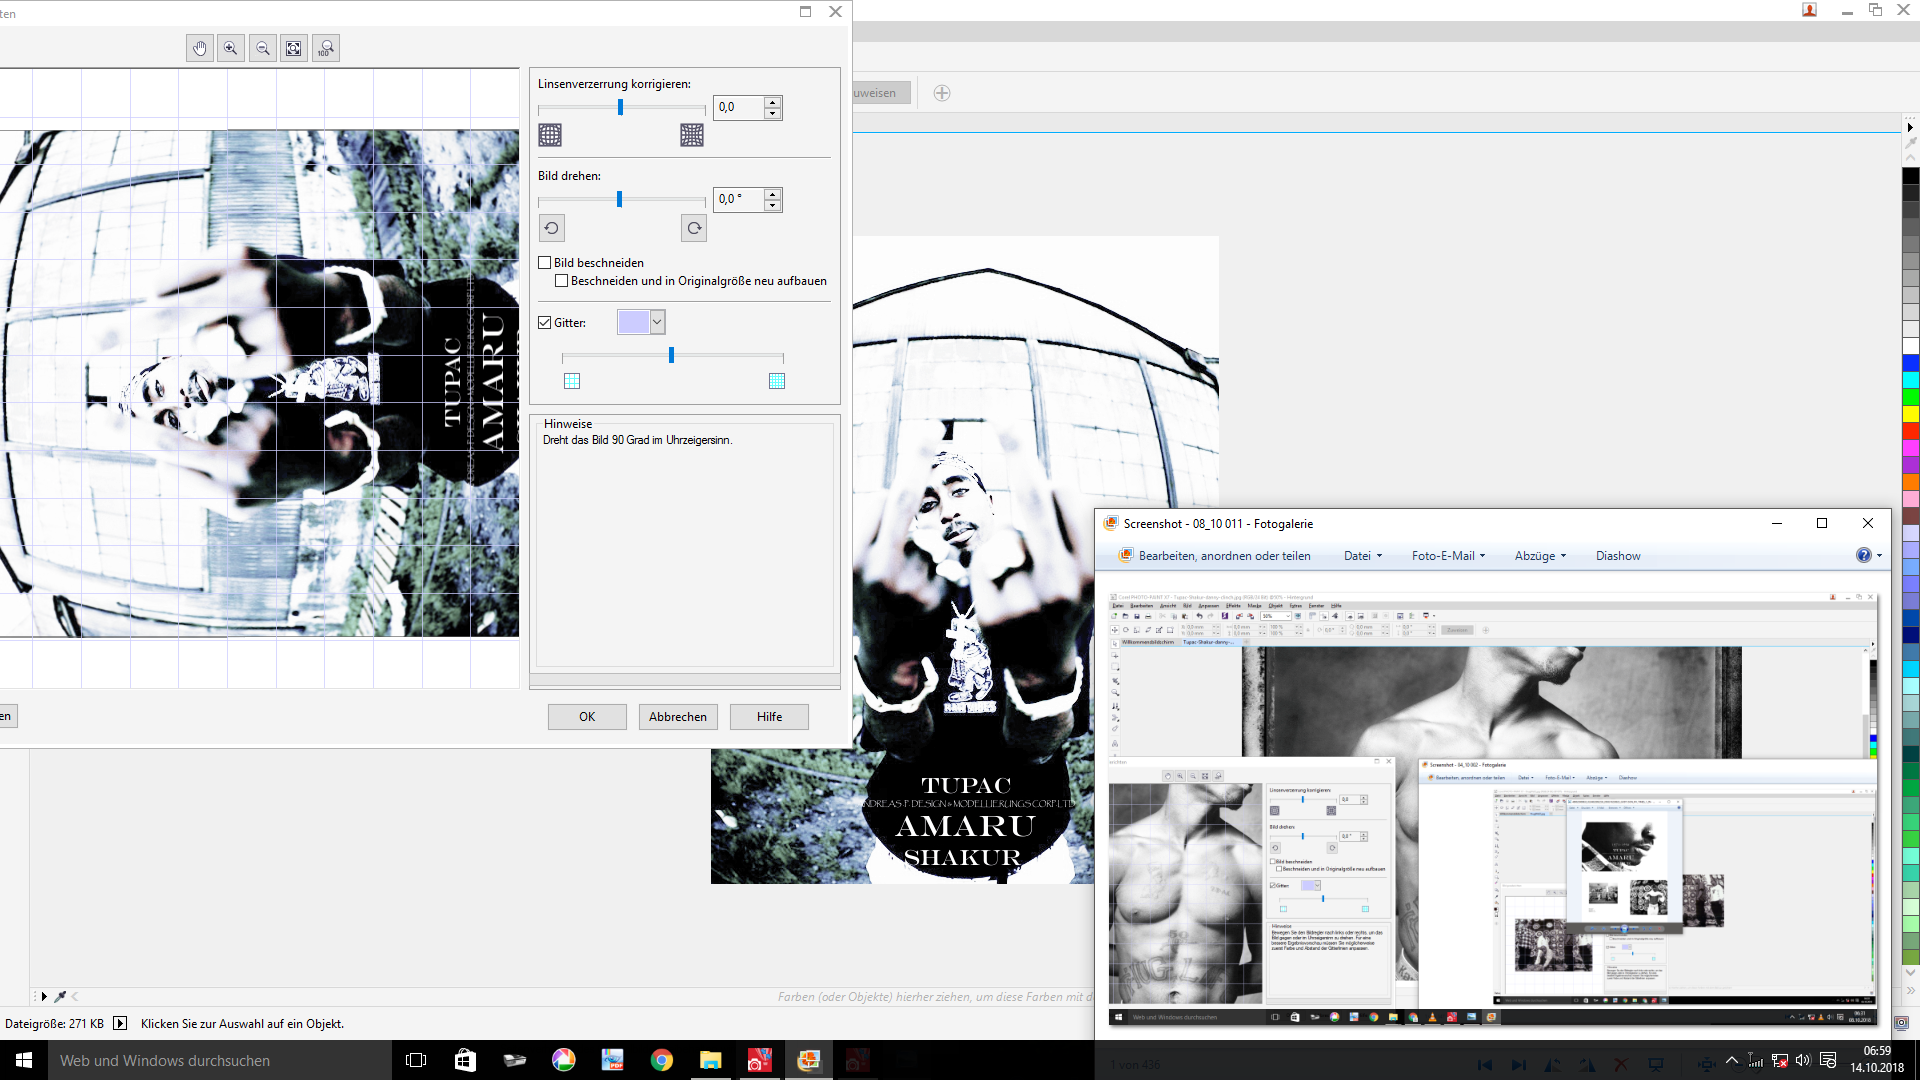Click the Hilfe button

coord(769,717)
